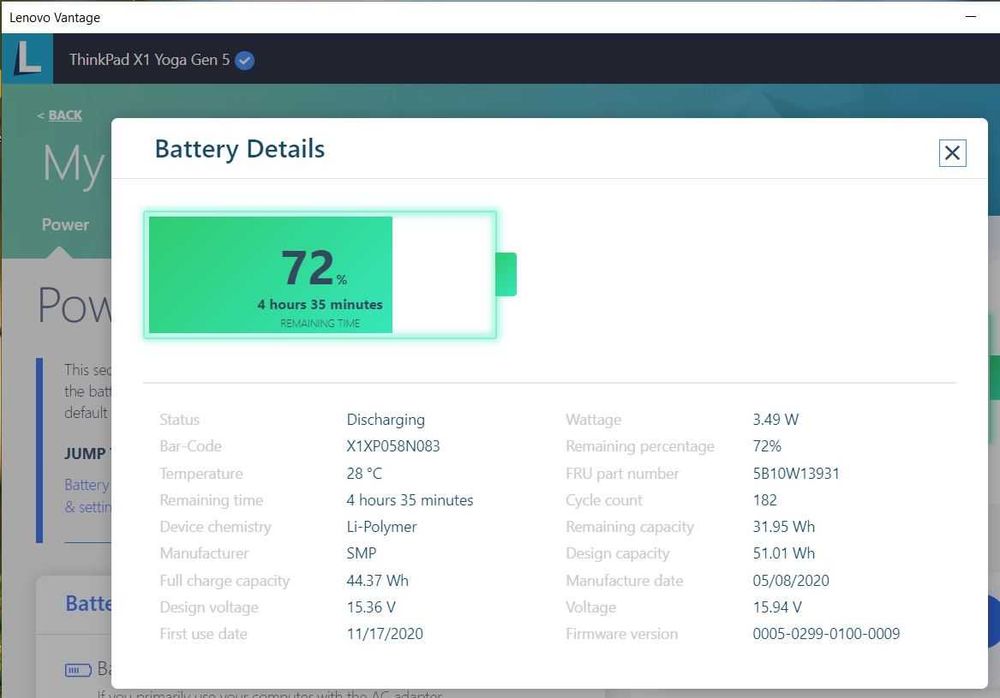Click the 'Status' field label
The height and width of the screenshot is (698, 1000).
(179, 420)
